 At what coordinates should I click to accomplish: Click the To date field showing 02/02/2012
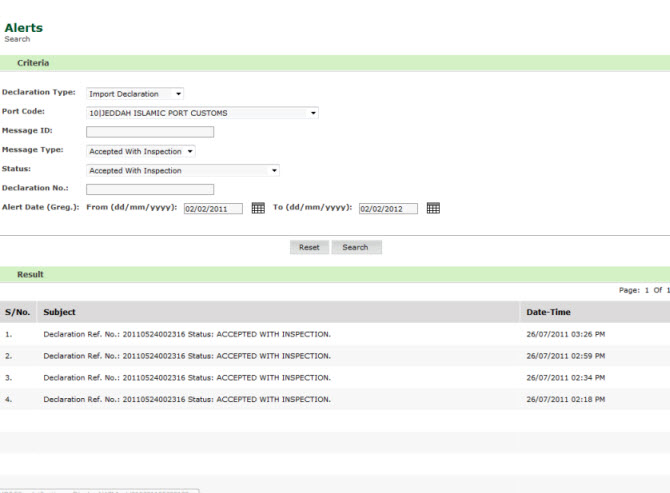click(388, 209)
